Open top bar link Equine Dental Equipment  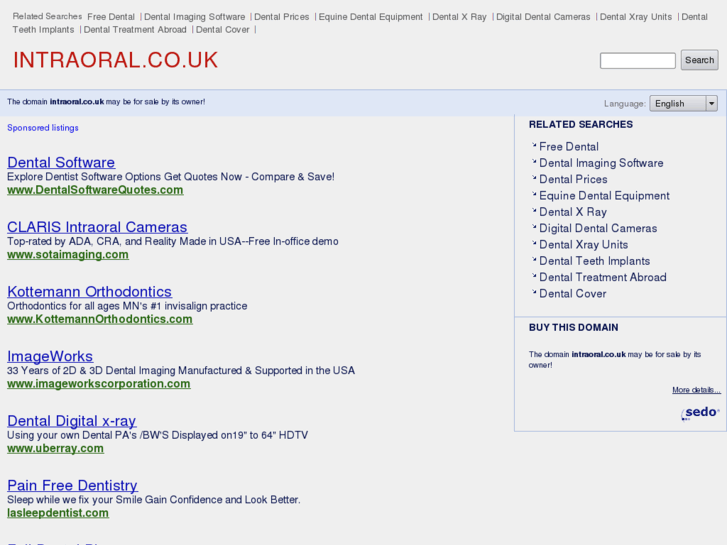[370, 17]
